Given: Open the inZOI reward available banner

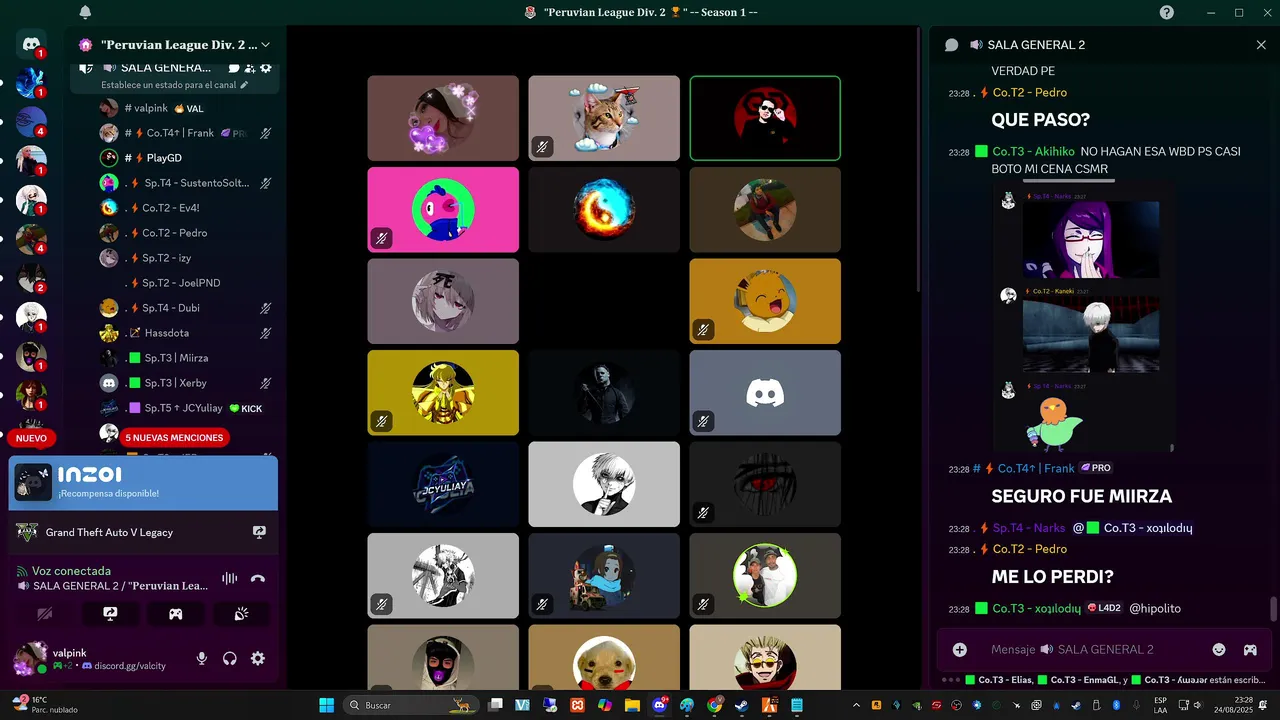Looking at the screenshot, I should [143, 483].
